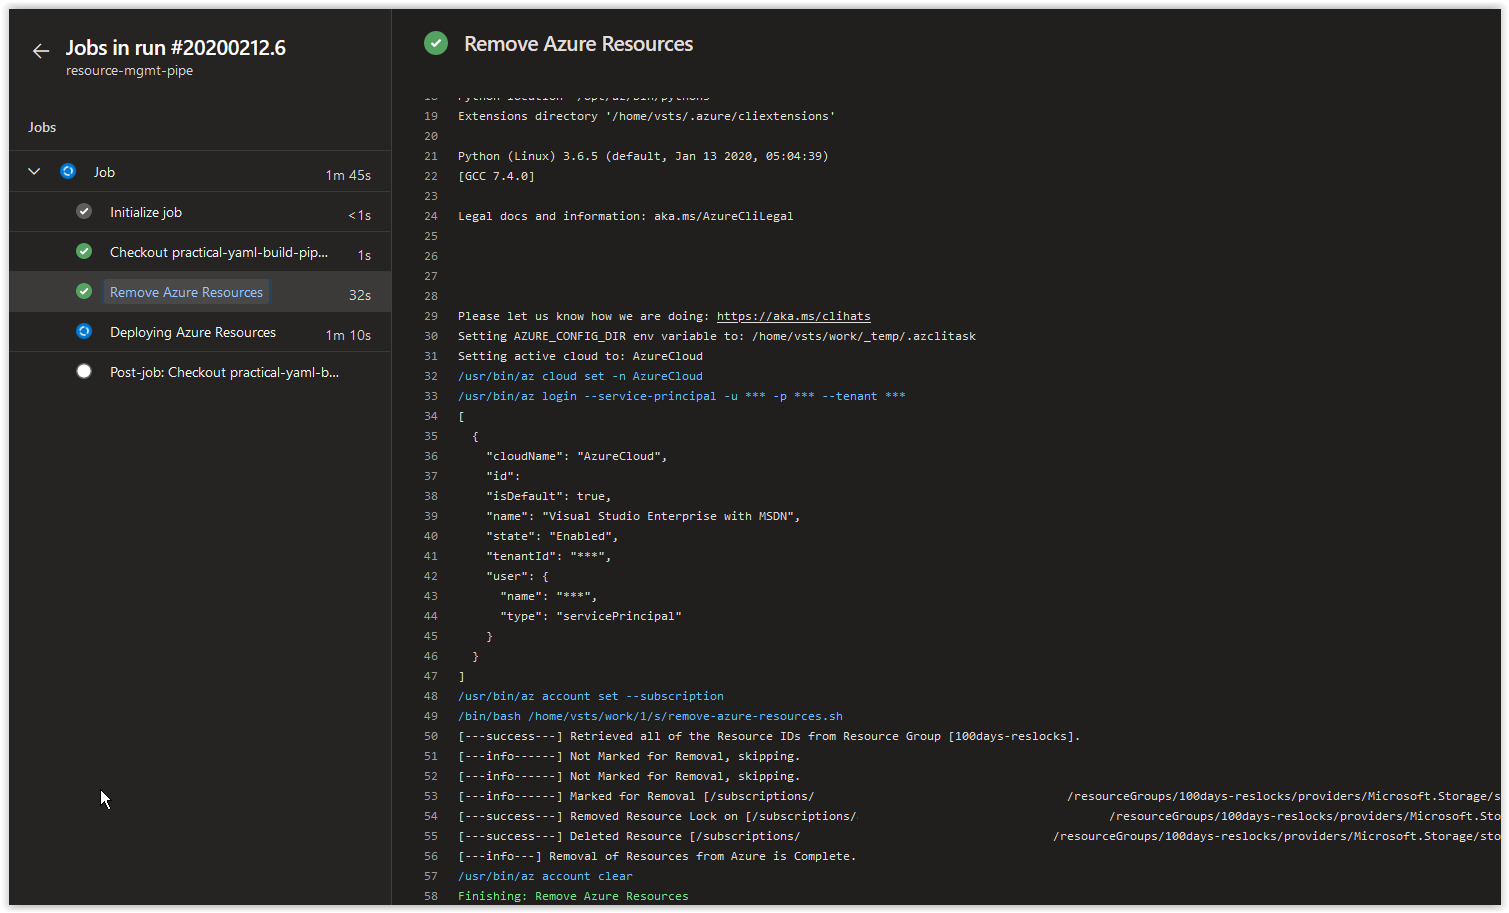Click the Extensions directory log line
This screenshot has height=913, width=1509.
(646, 116)
